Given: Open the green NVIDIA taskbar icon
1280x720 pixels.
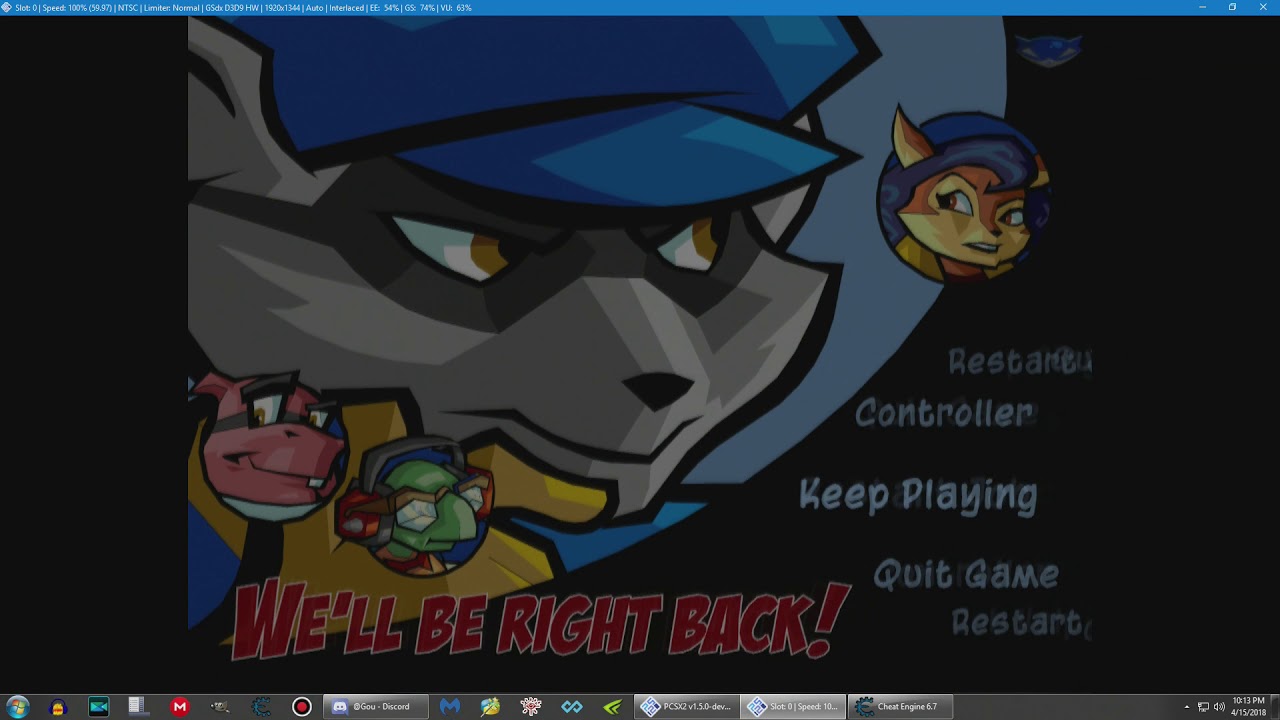Looking at the screenshot, I should click(x=612, y=707).
